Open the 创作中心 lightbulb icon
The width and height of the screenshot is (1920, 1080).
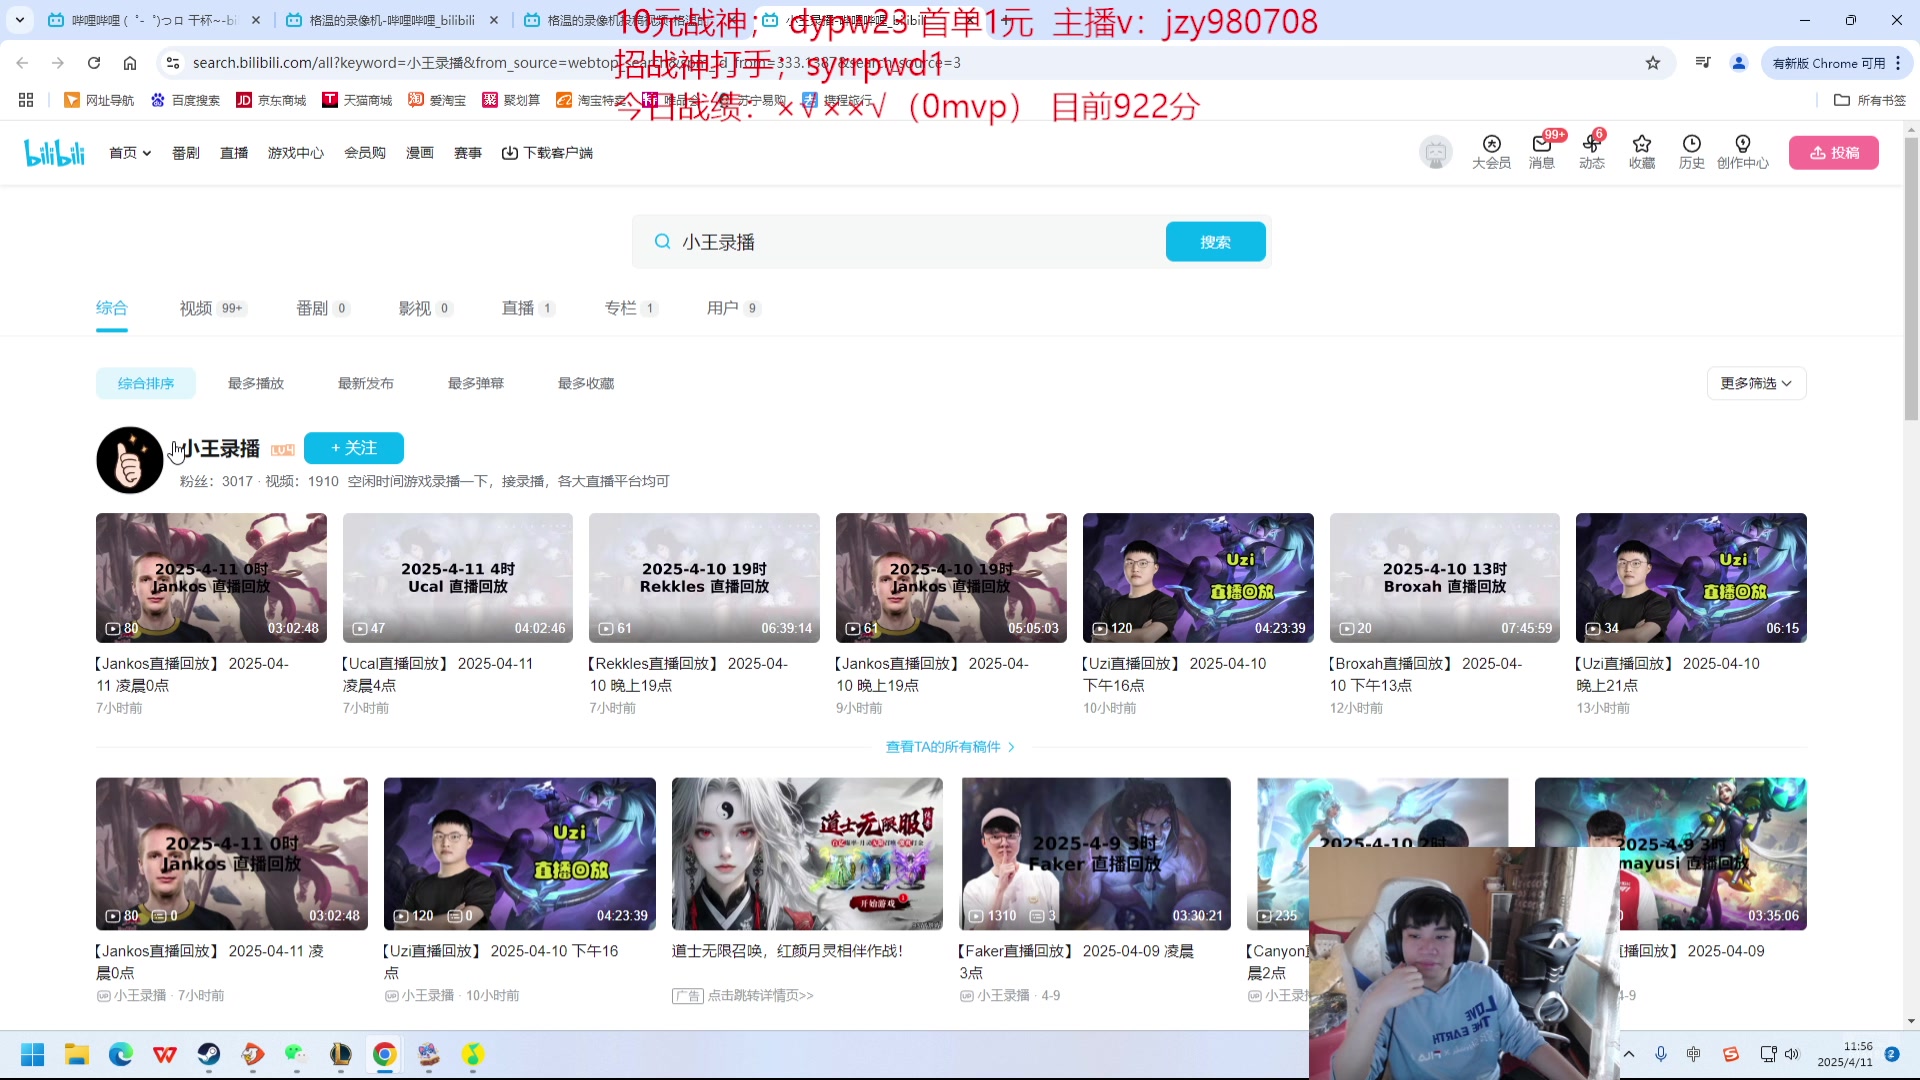(1742, 152)
